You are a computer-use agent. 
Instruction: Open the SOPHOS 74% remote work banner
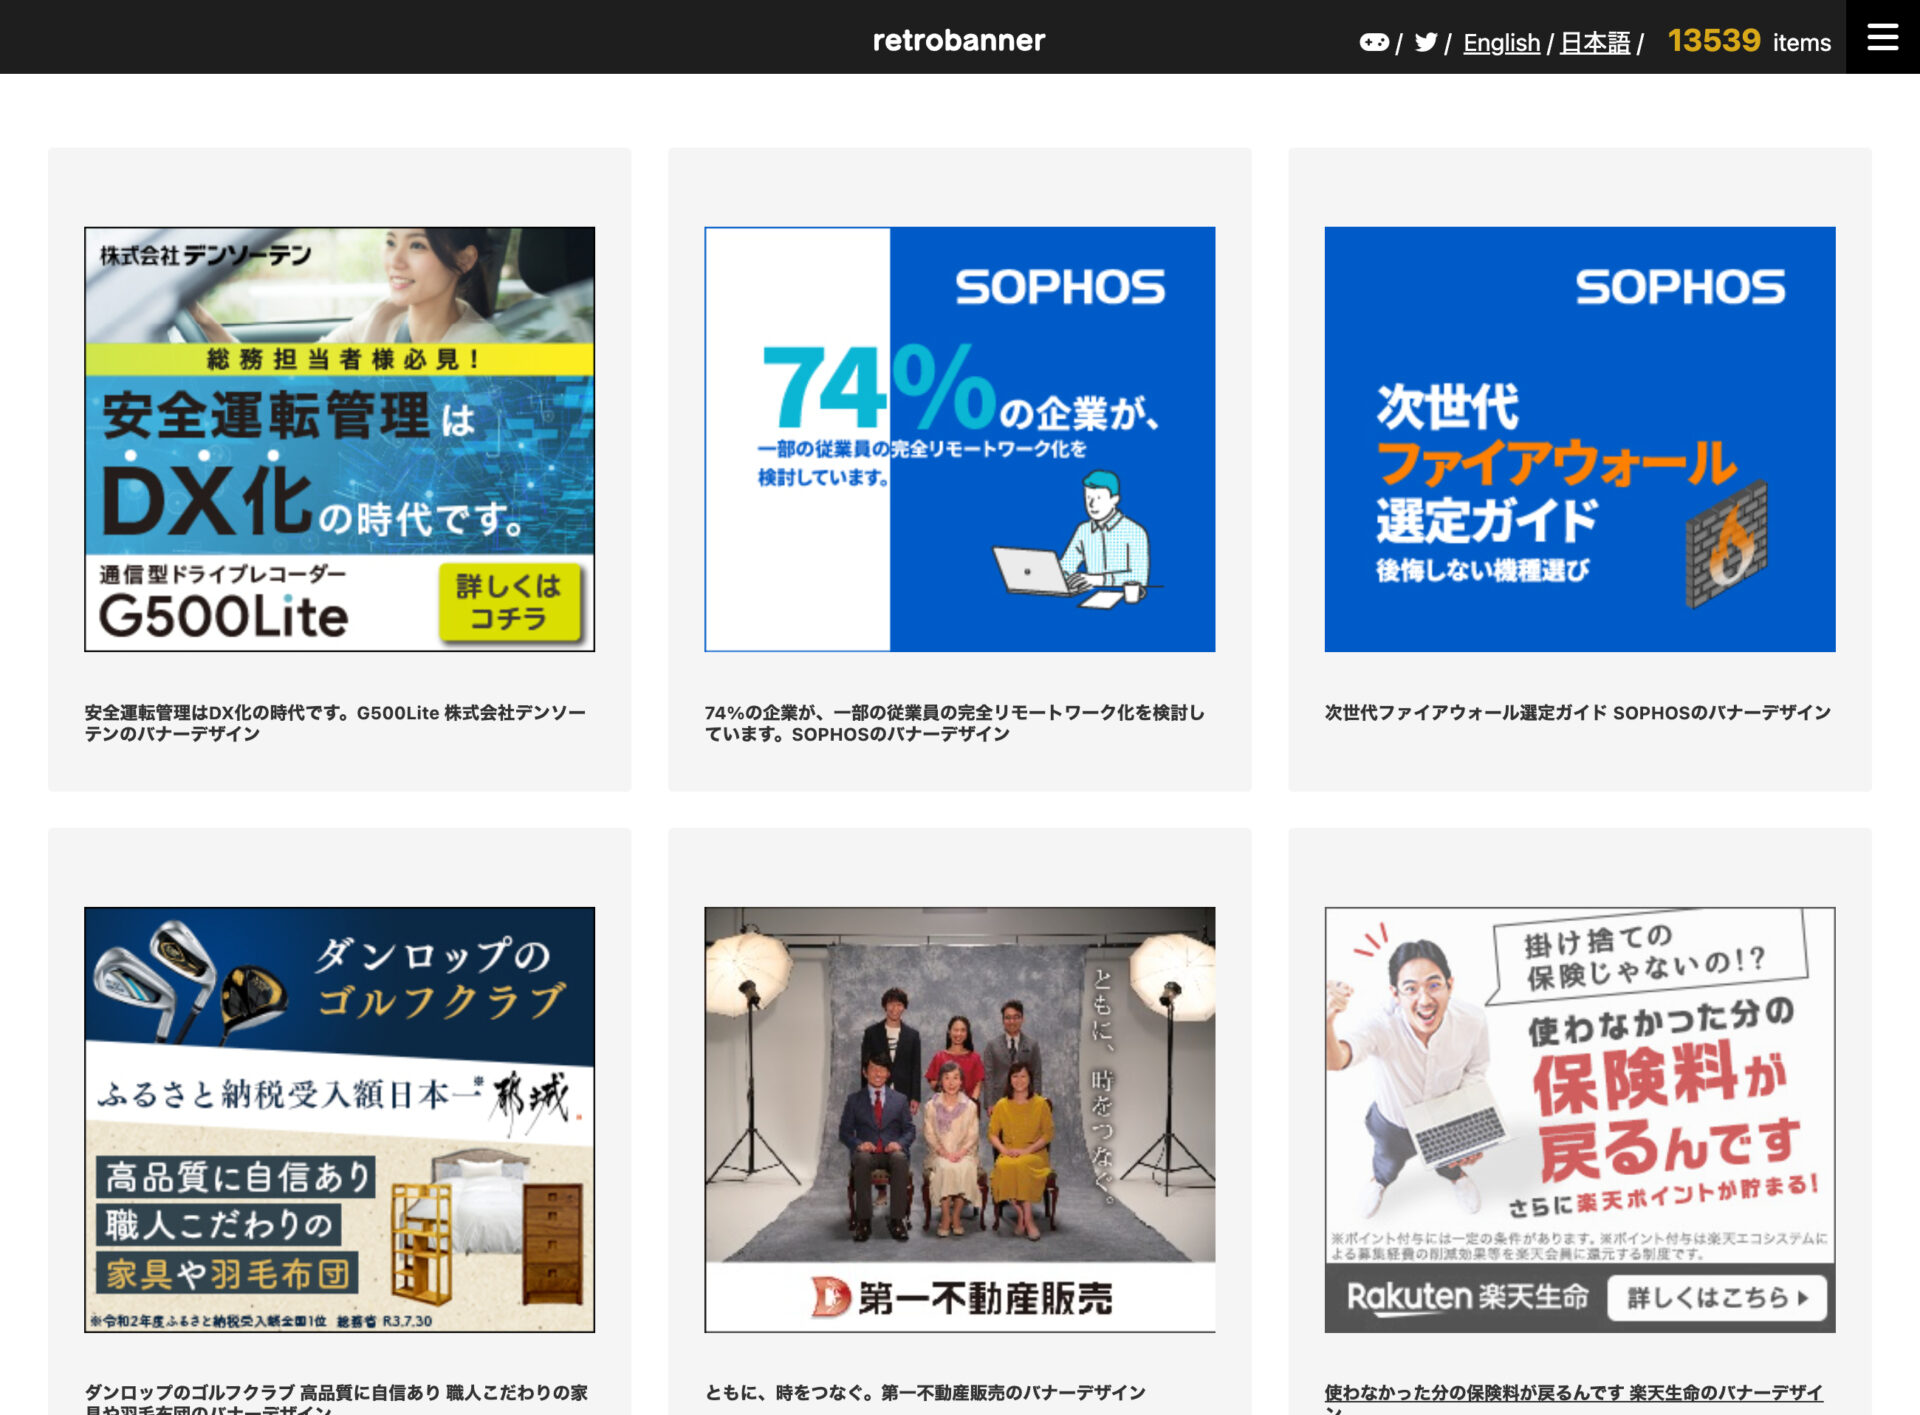click(960, 439)
